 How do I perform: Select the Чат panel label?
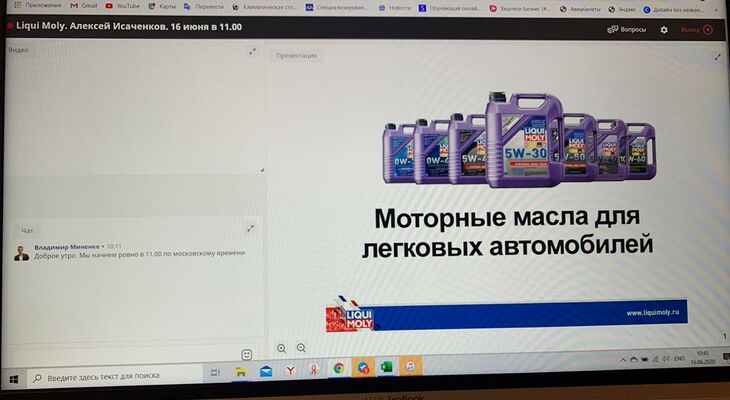27,231
